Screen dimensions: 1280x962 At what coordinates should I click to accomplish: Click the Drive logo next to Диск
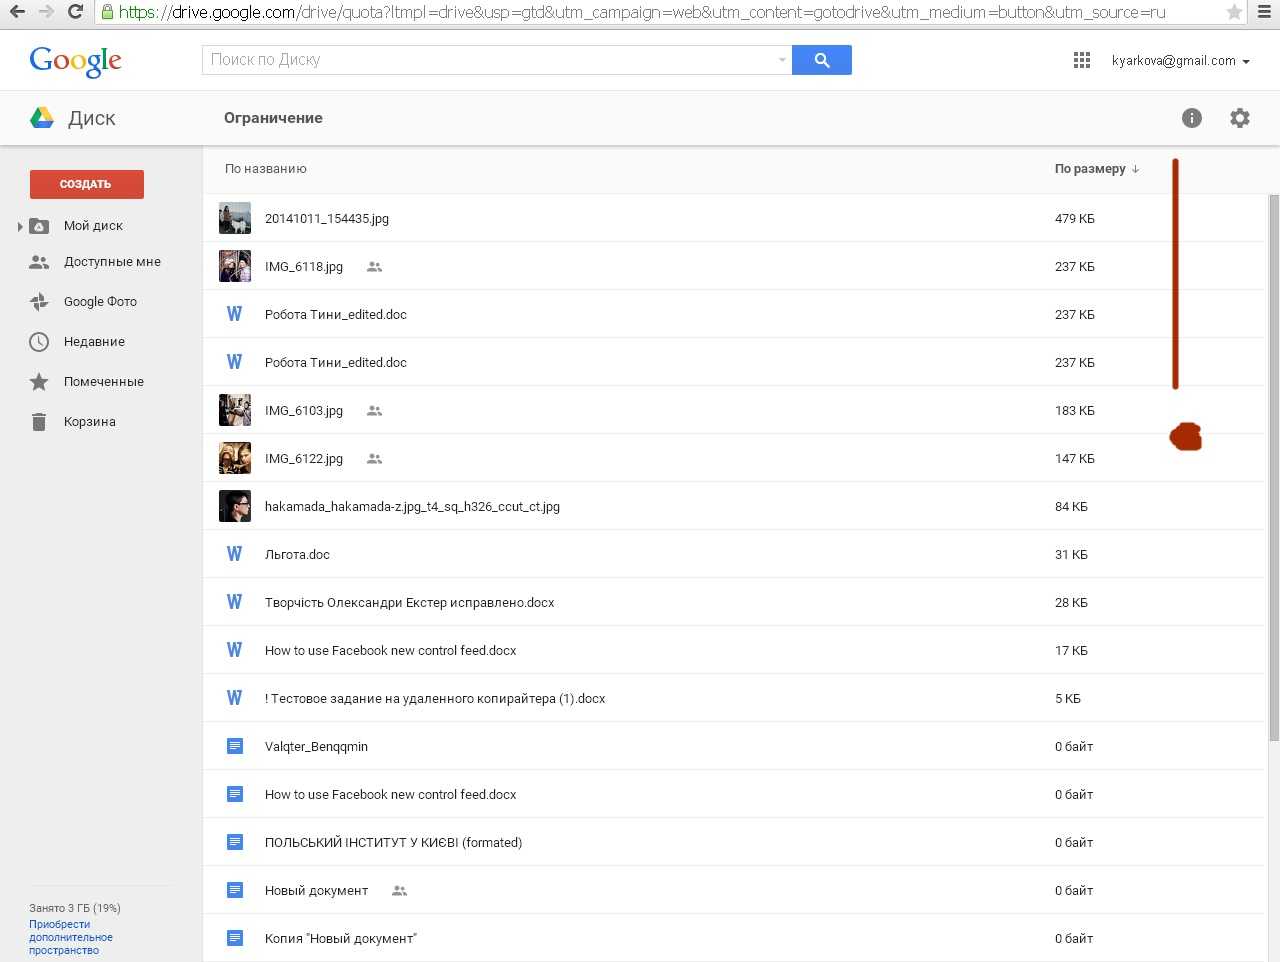[x=42, y=118]
